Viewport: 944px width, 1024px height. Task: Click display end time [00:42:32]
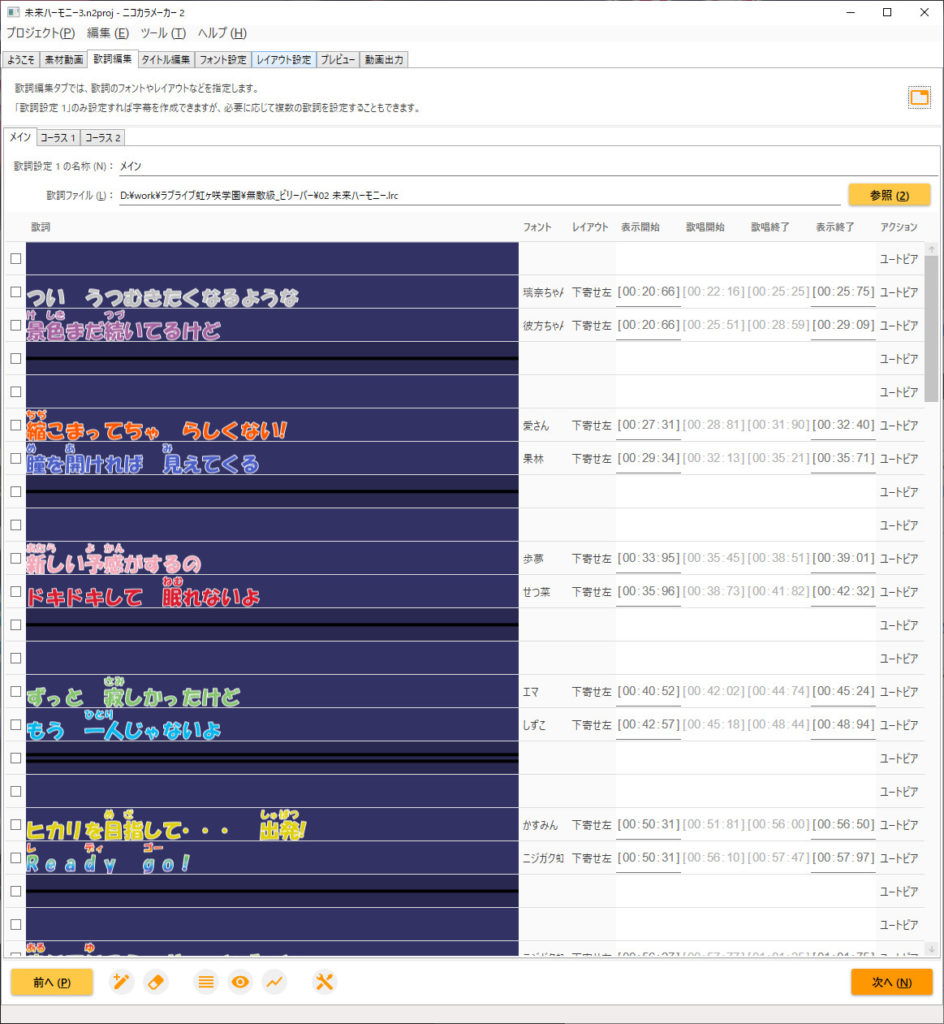coord(843,592)
